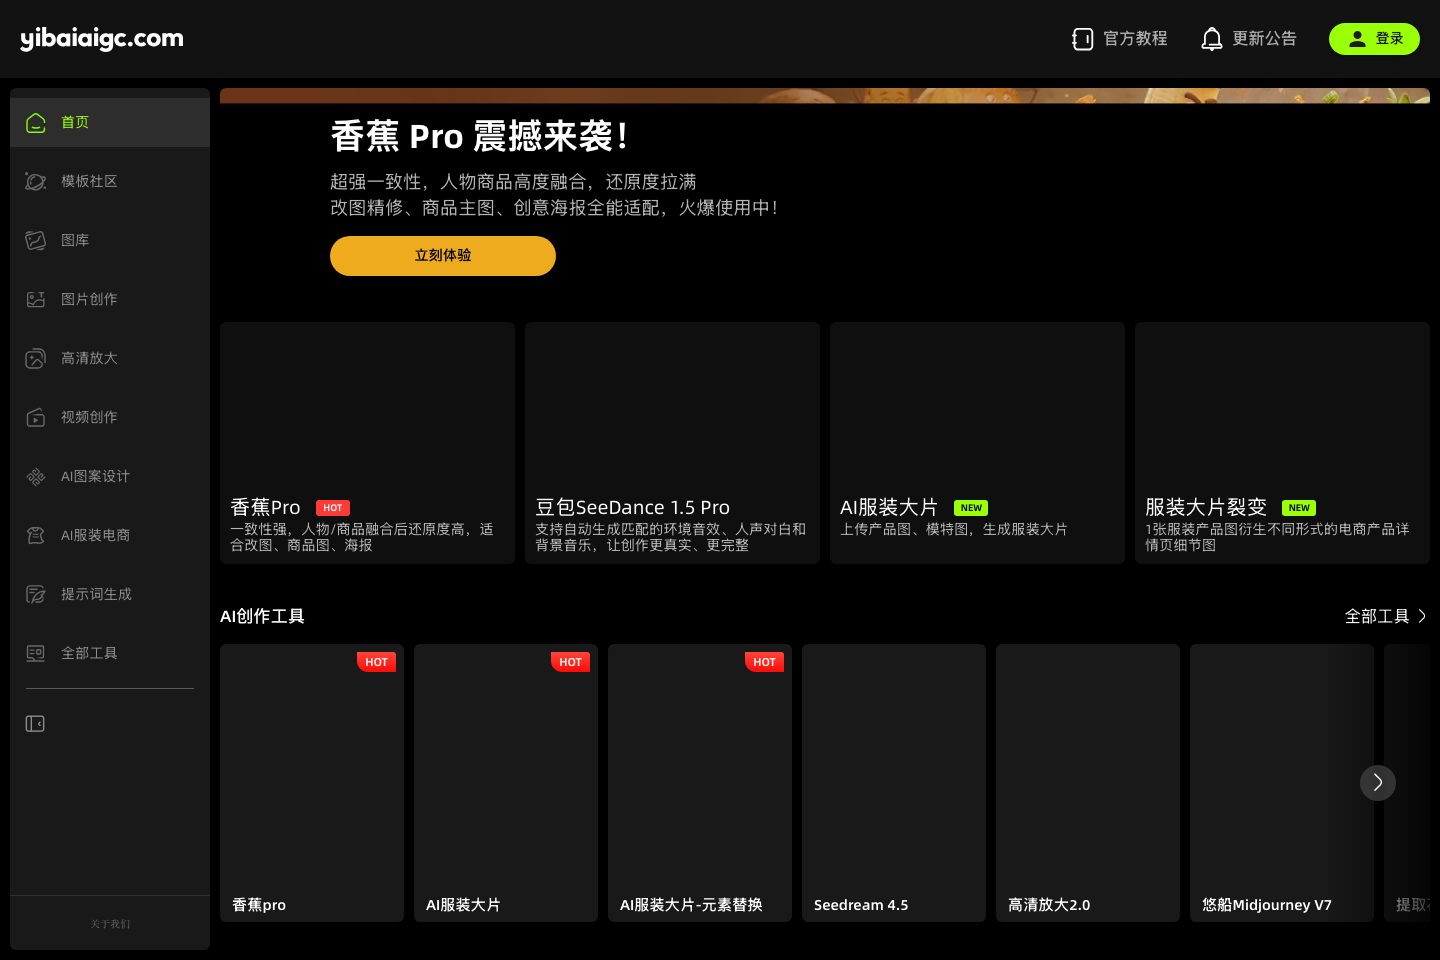Click NEW badge beside AI服装大片 title
This screenshot has width=1440, height=960.
[x=971, y=508]
